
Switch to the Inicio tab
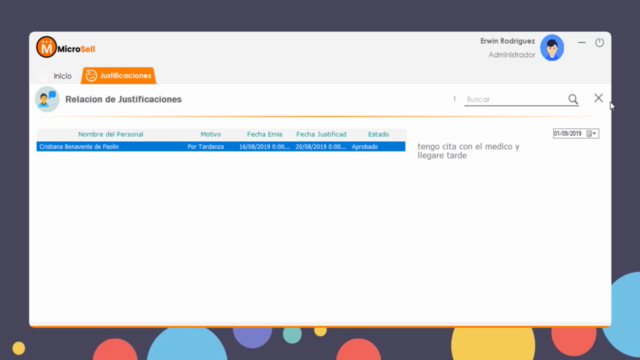tap(62, 76)
